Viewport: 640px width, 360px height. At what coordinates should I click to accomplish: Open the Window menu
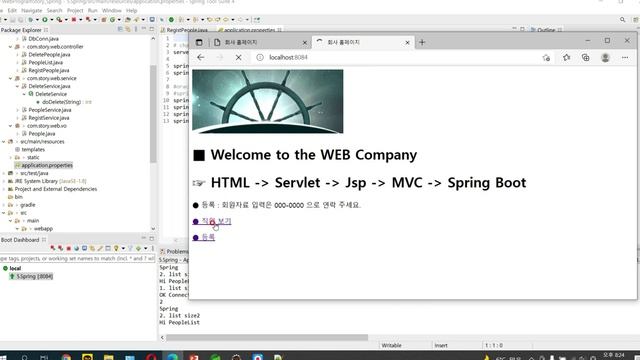(111, 10)
